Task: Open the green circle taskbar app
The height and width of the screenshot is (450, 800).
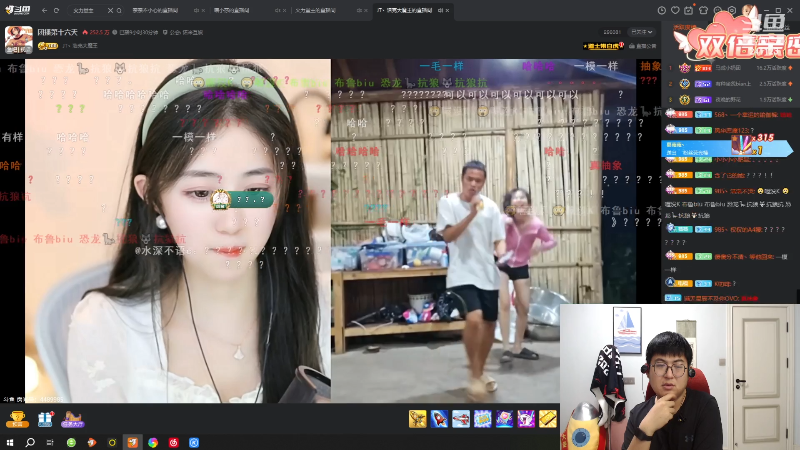Action: 71,442
